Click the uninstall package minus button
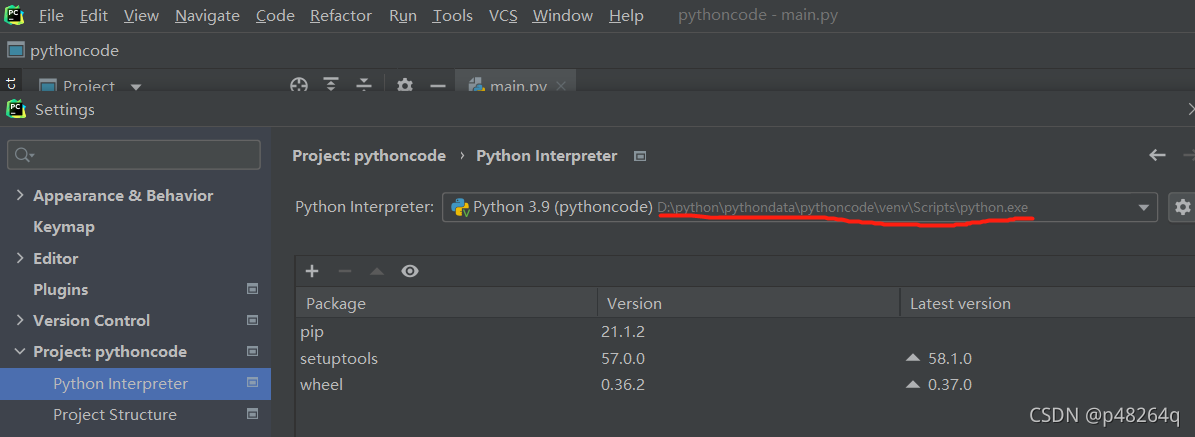This screenshot has height=437, width=1195. click(x=344, y=271)
